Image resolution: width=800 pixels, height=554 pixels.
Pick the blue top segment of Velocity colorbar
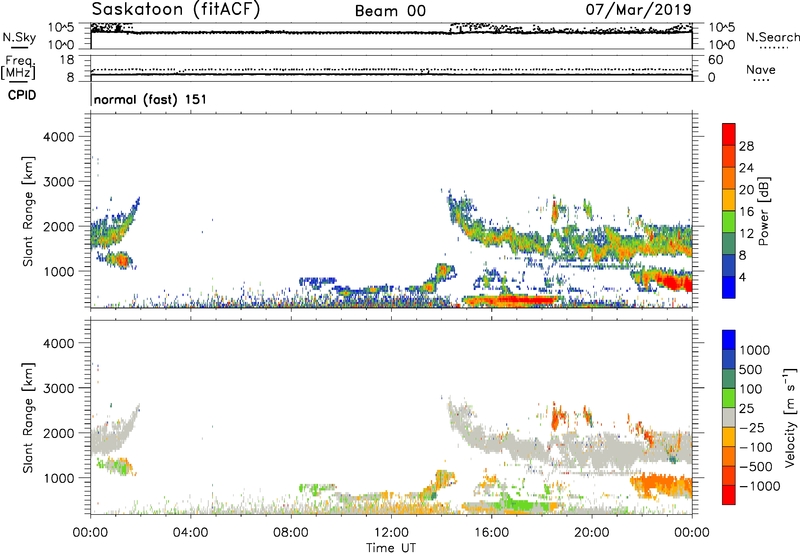729,340
